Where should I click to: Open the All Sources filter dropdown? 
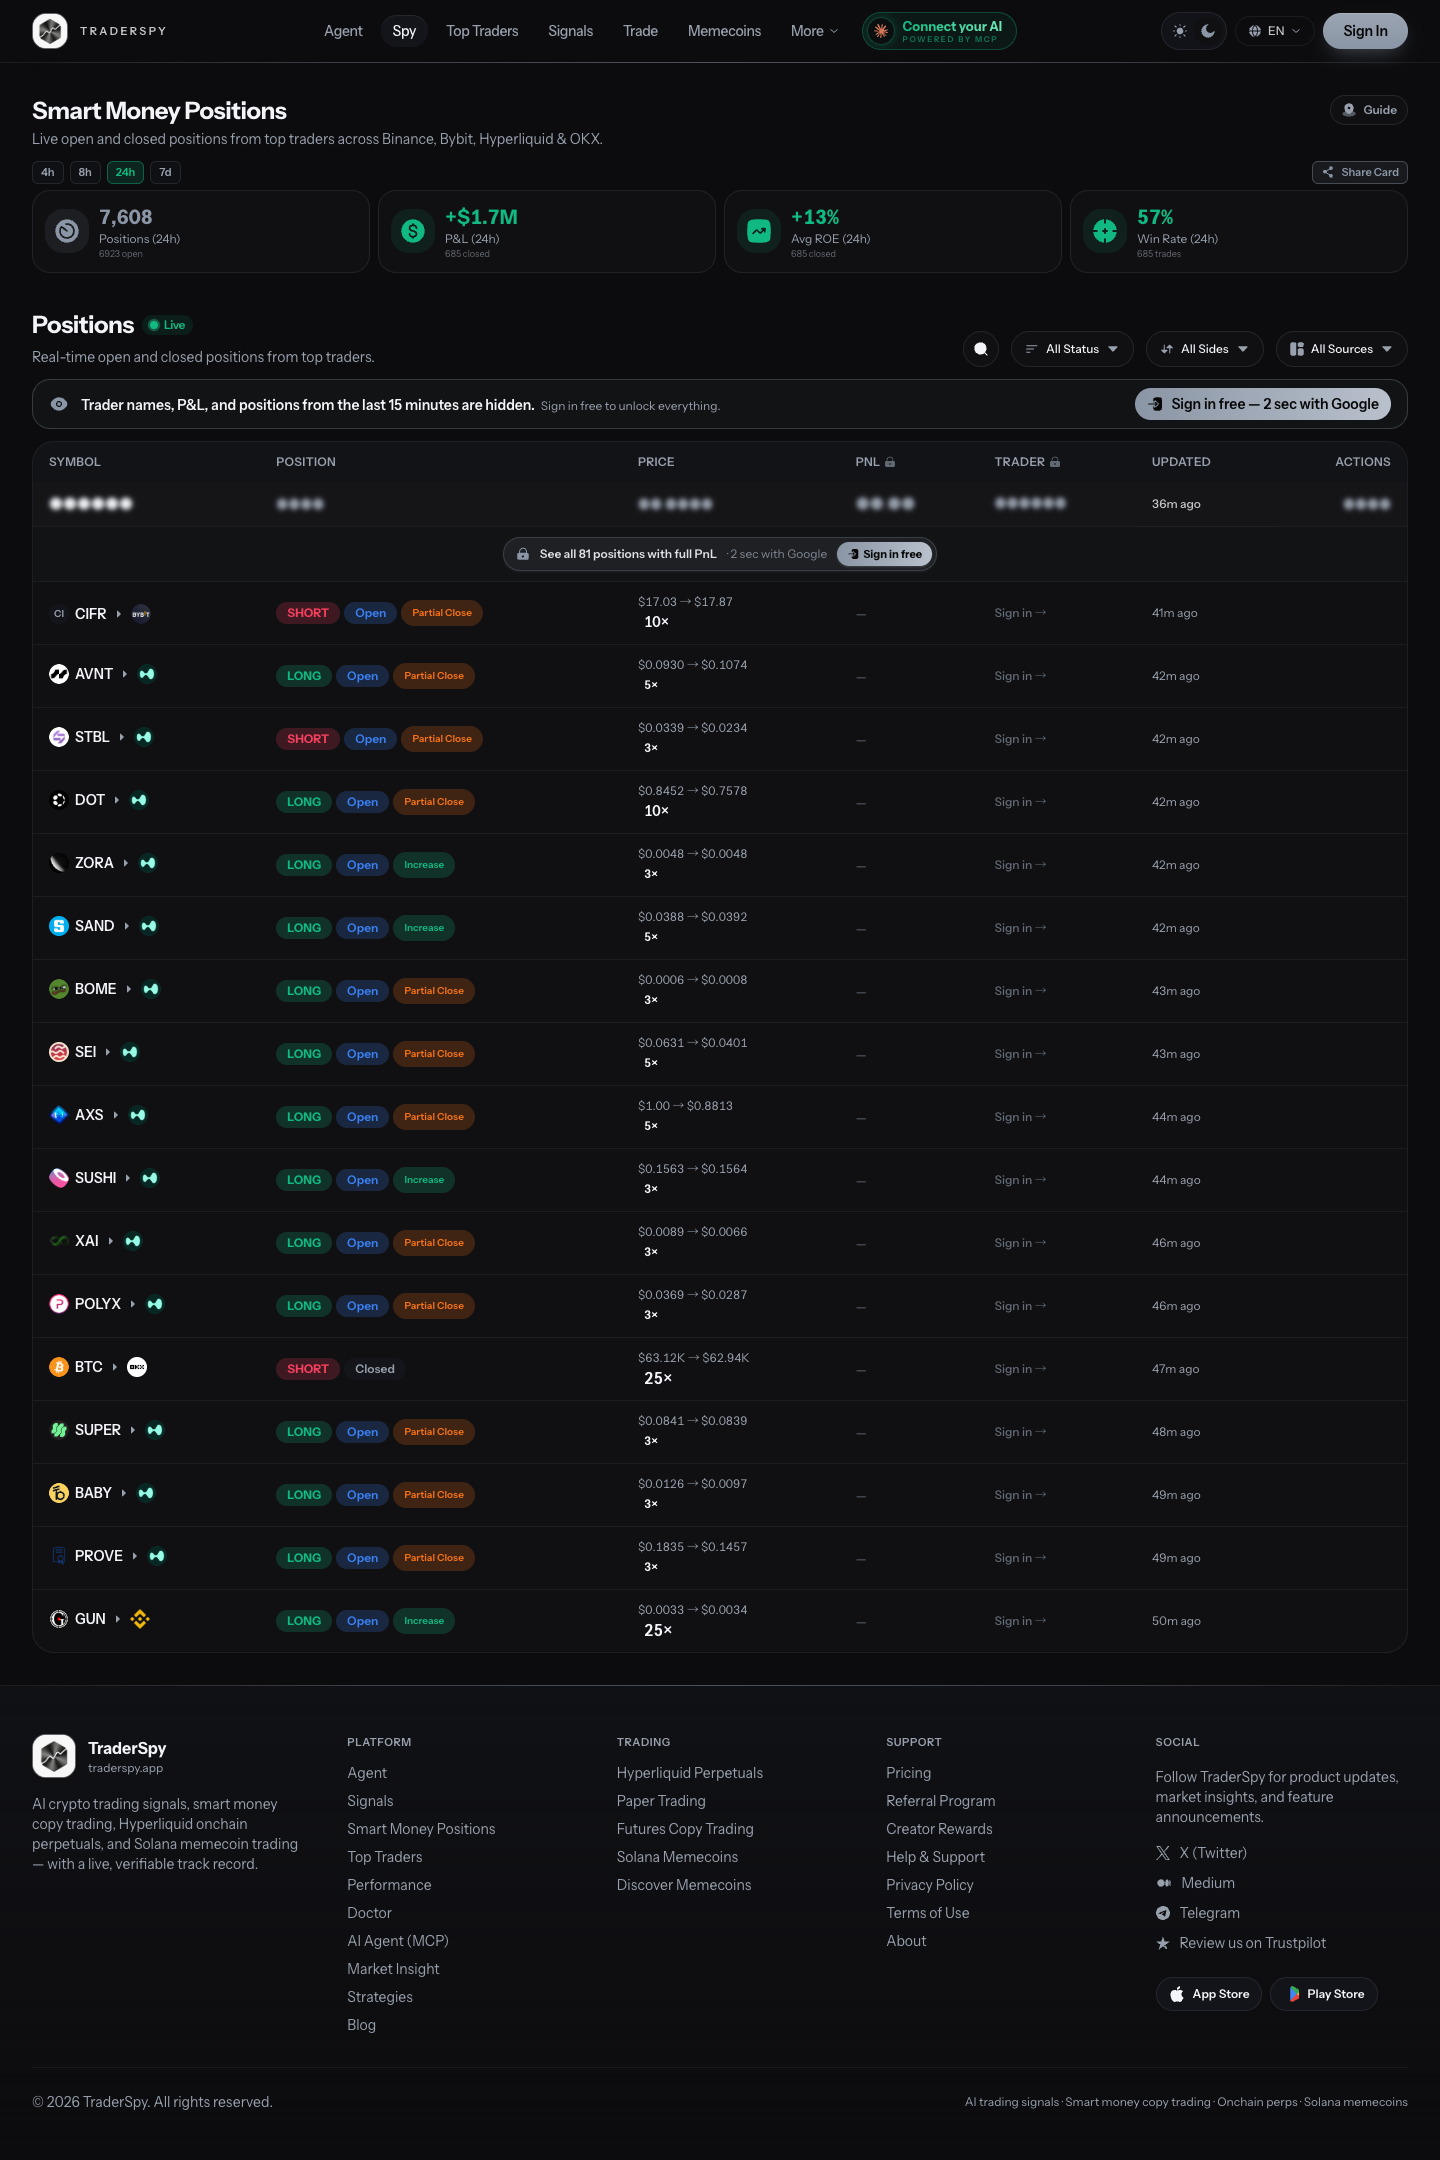pyautogui.click(x=1341, y=349)
